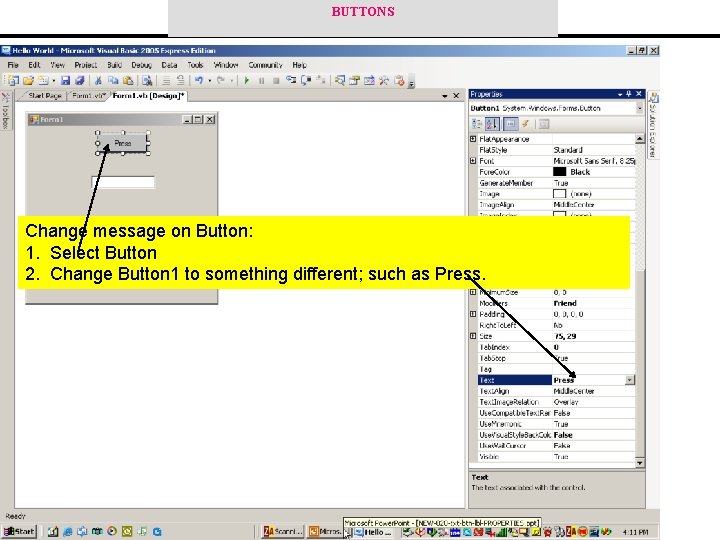Select the UseVisualStyleBackColor property row
This screenshot has width=720, height=540.
557,435
